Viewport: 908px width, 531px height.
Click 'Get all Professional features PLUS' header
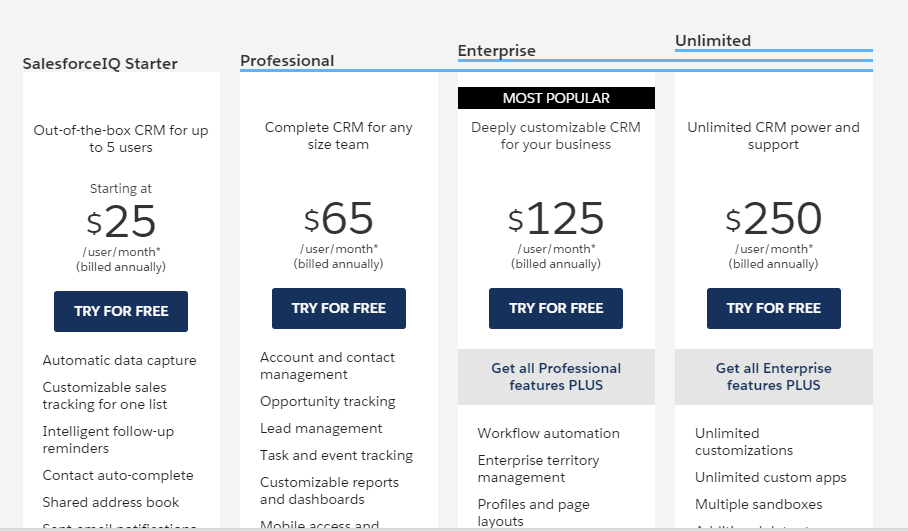556,377
